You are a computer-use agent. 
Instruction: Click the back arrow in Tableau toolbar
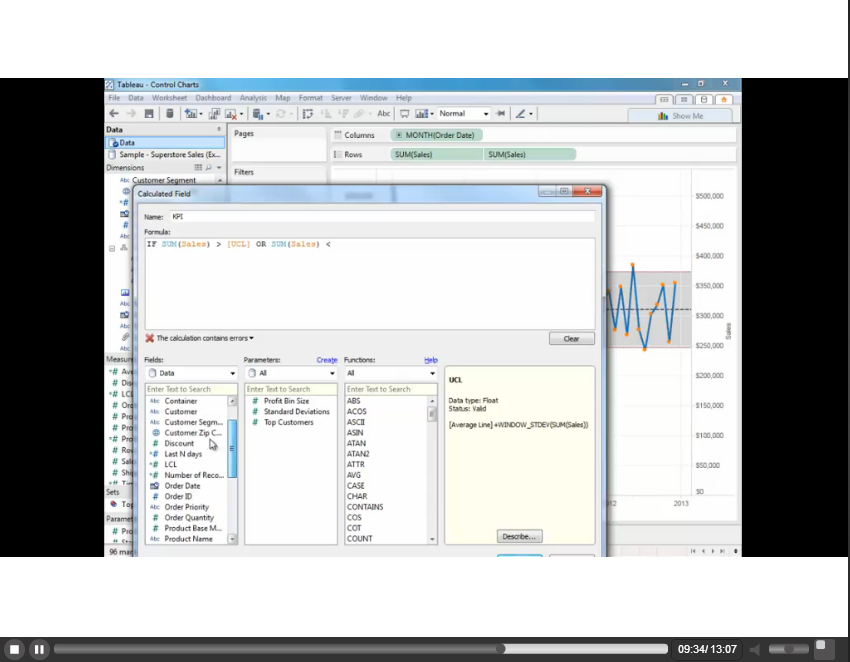click(x=114, y=114)
